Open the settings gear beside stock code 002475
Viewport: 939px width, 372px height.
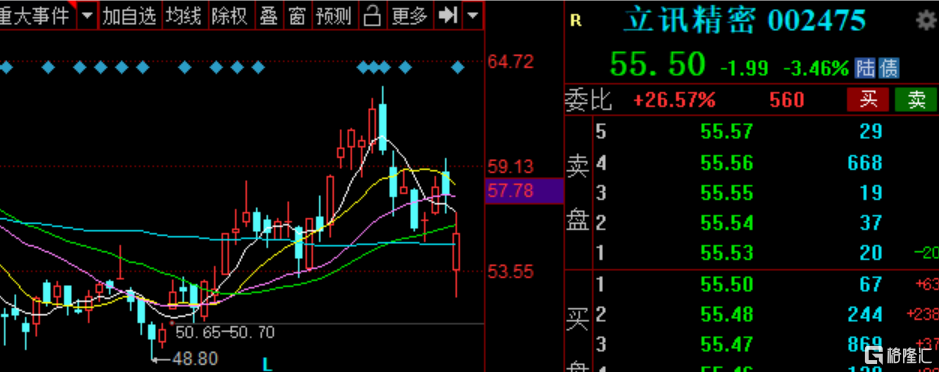pos(926,20)
